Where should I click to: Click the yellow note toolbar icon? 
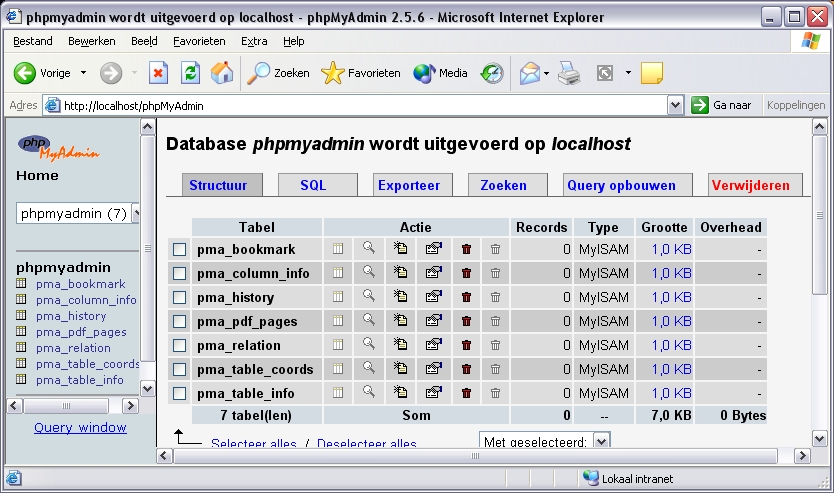click(652, 73)
